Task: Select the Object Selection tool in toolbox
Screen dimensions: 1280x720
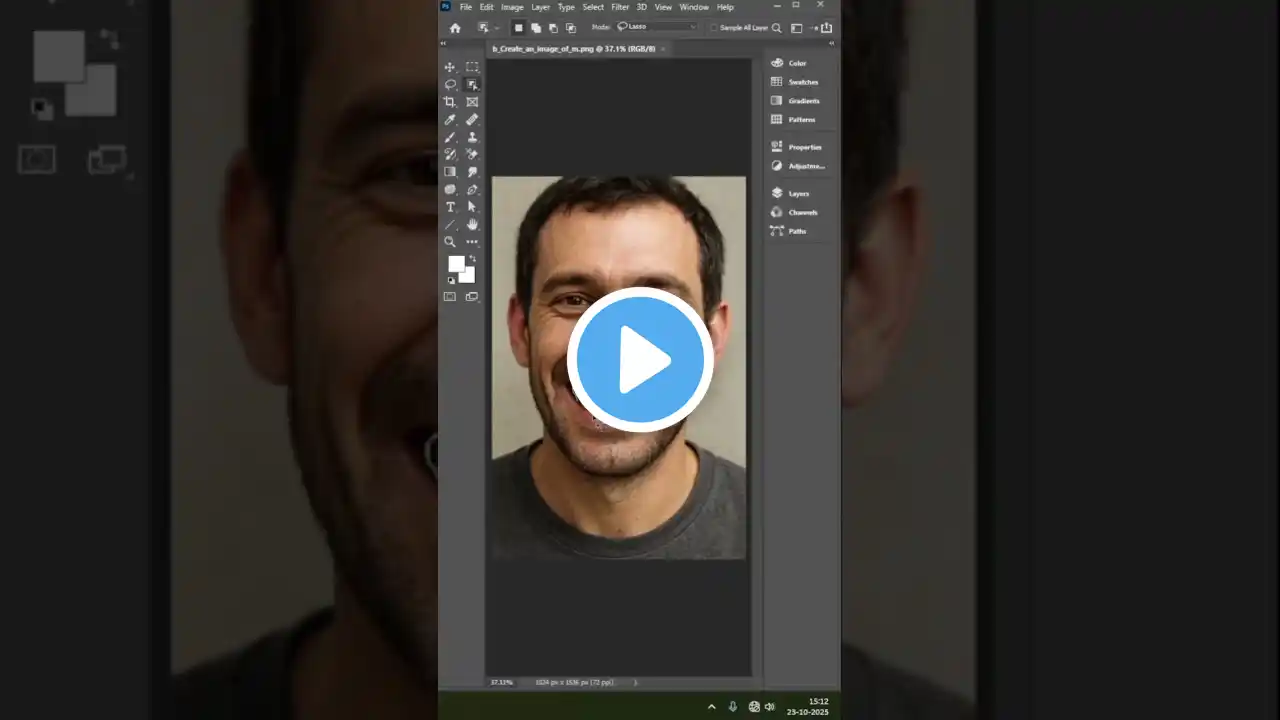Action: click(x=472, y=85)
